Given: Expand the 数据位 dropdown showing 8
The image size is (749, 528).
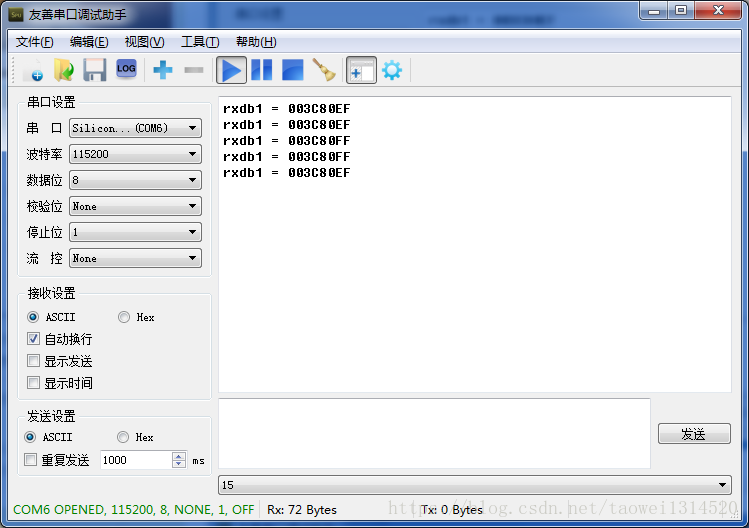Looking at the screenshot, I should pyautogui.click(x=135, y=180).
